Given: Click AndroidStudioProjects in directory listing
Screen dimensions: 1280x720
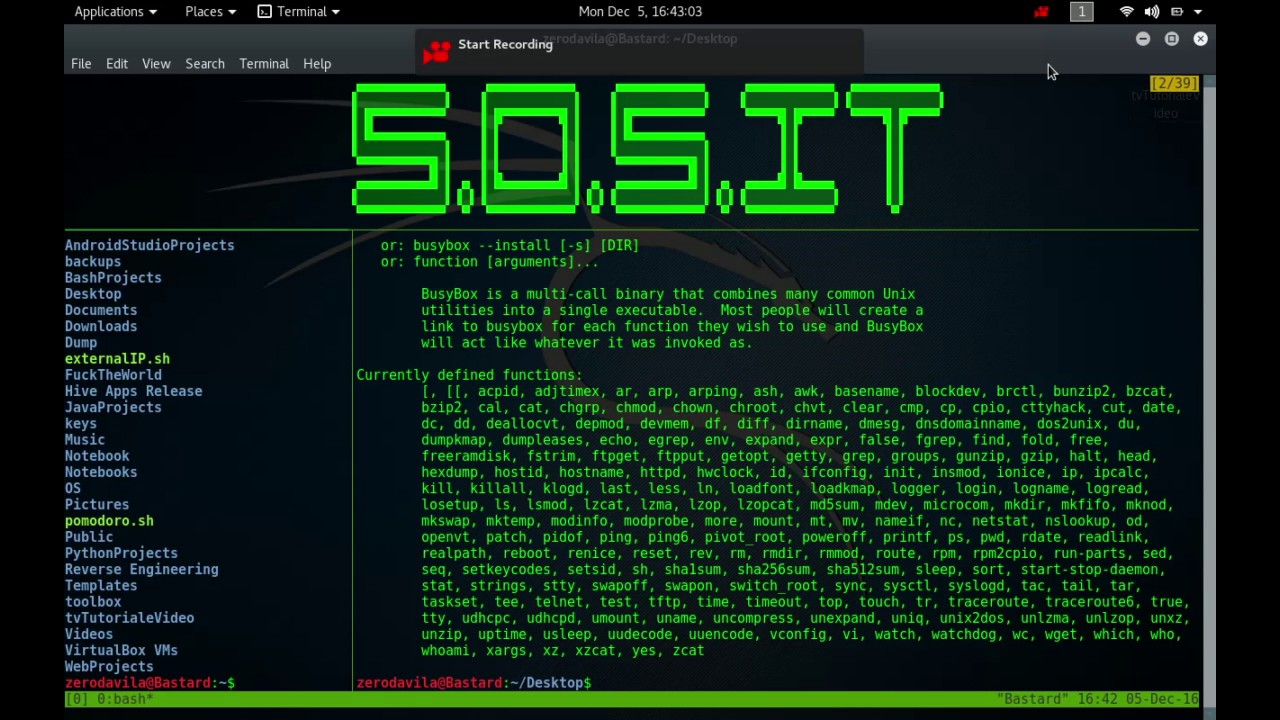Looking at the screenshot, I should pos(150,245).
